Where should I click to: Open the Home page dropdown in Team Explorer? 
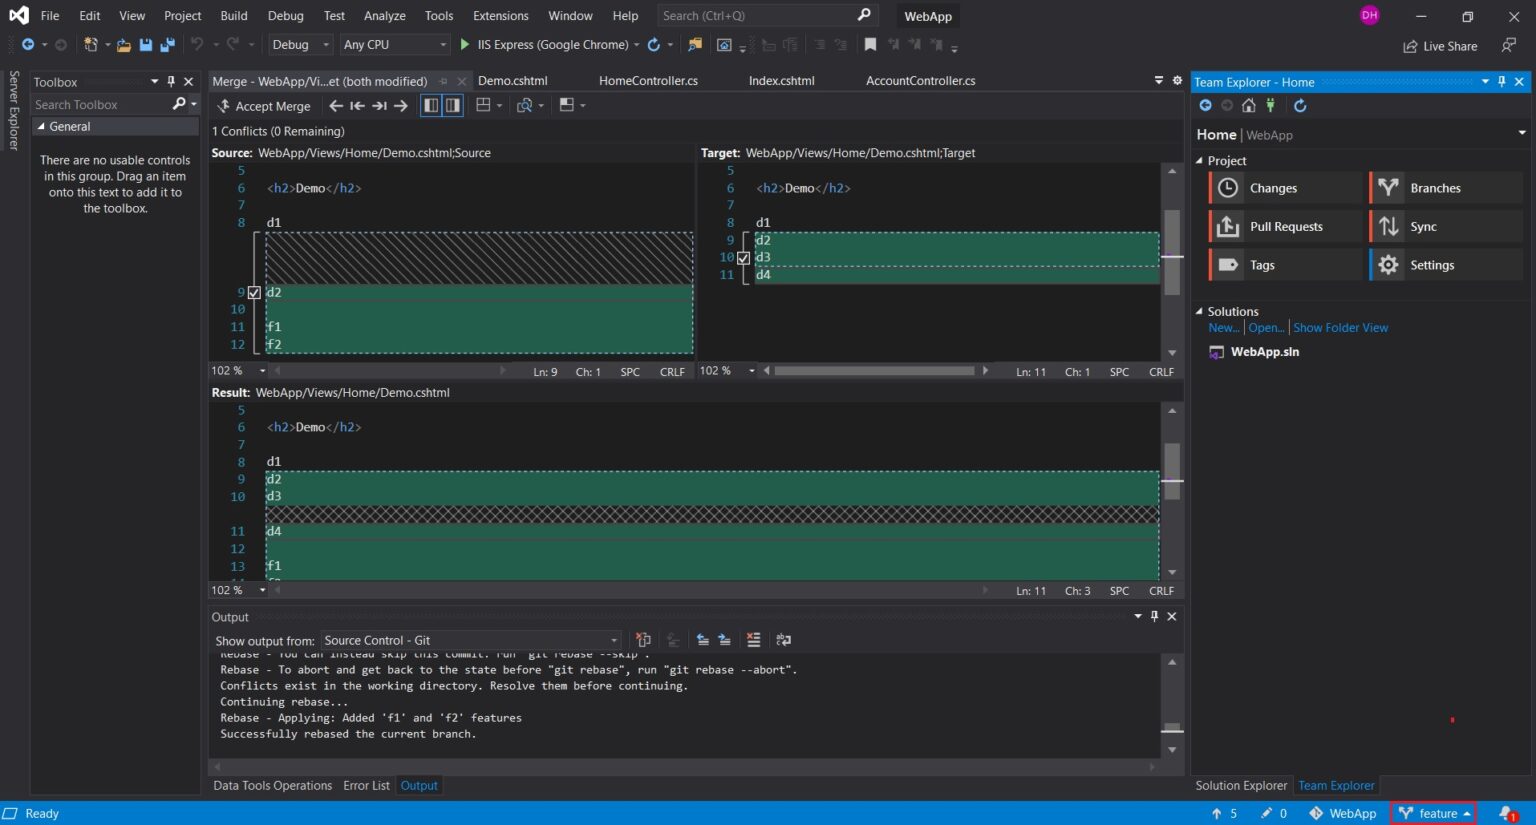(x=1521, y=134)
